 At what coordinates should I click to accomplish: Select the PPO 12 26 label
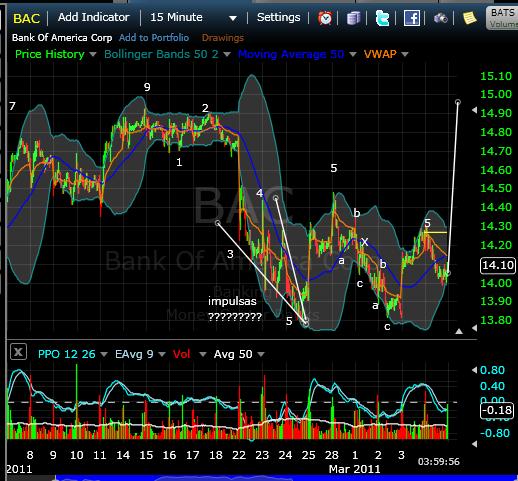(x=67, y=354)
